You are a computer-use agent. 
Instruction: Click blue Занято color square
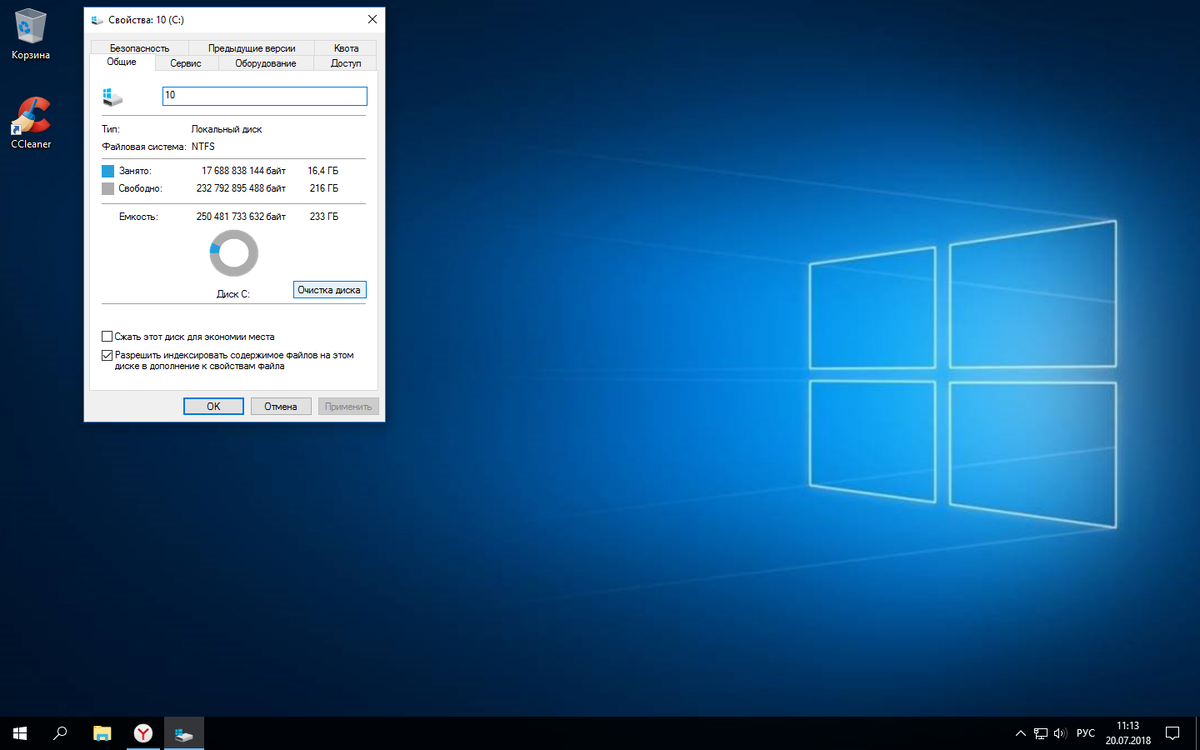pos(108,171)
